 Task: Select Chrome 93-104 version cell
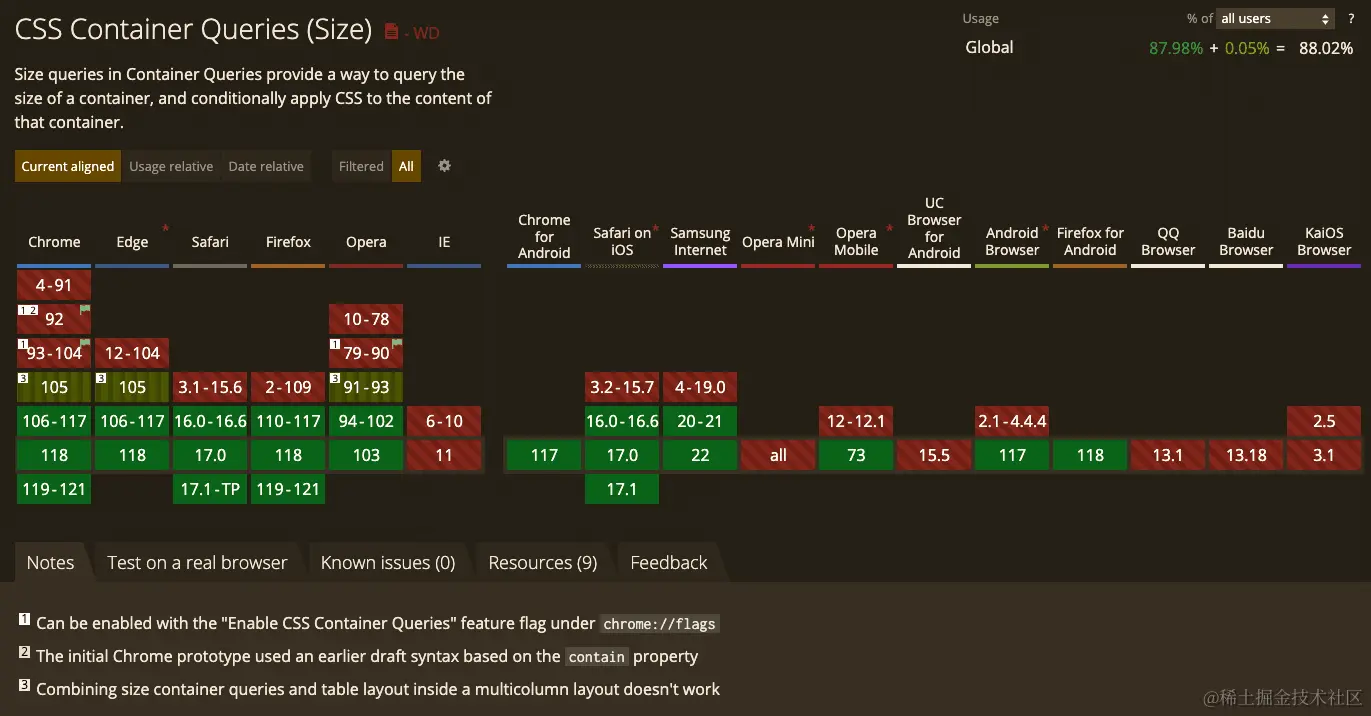tap(54, 353)
